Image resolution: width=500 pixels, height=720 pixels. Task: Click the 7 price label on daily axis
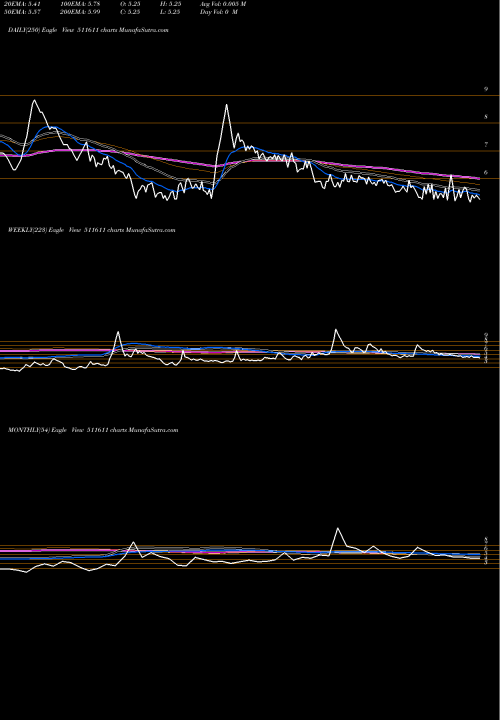point(486,145)
